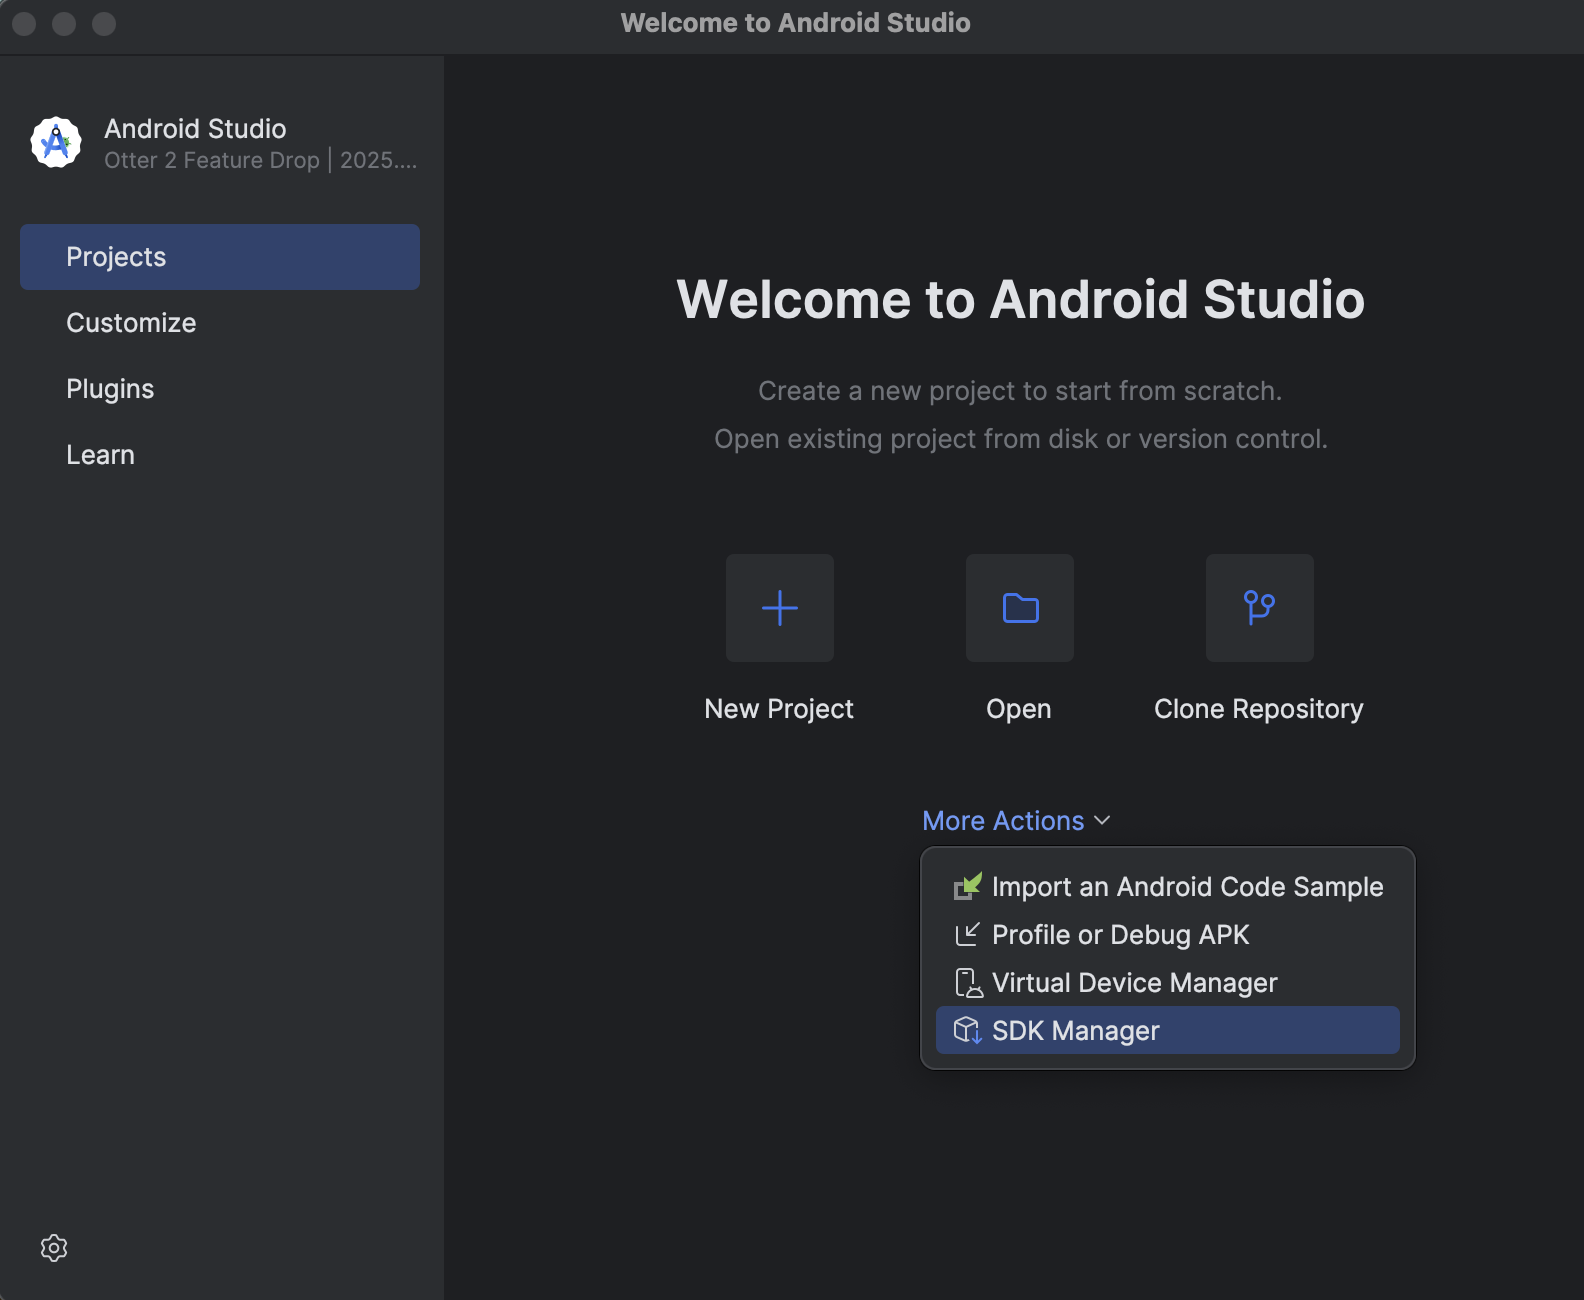Choose Virtual Device Manager from the menu

(1134, 983)
